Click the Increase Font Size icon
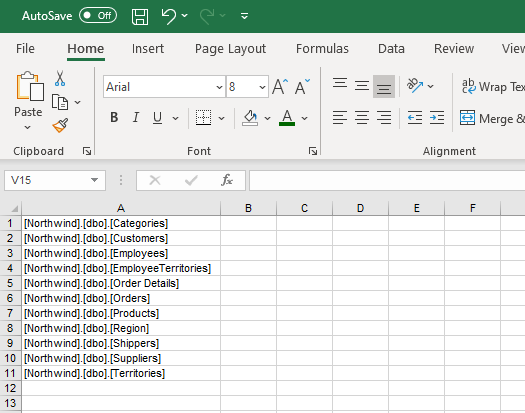This screenshot has width=525, height=413. (x=280, y=87)
